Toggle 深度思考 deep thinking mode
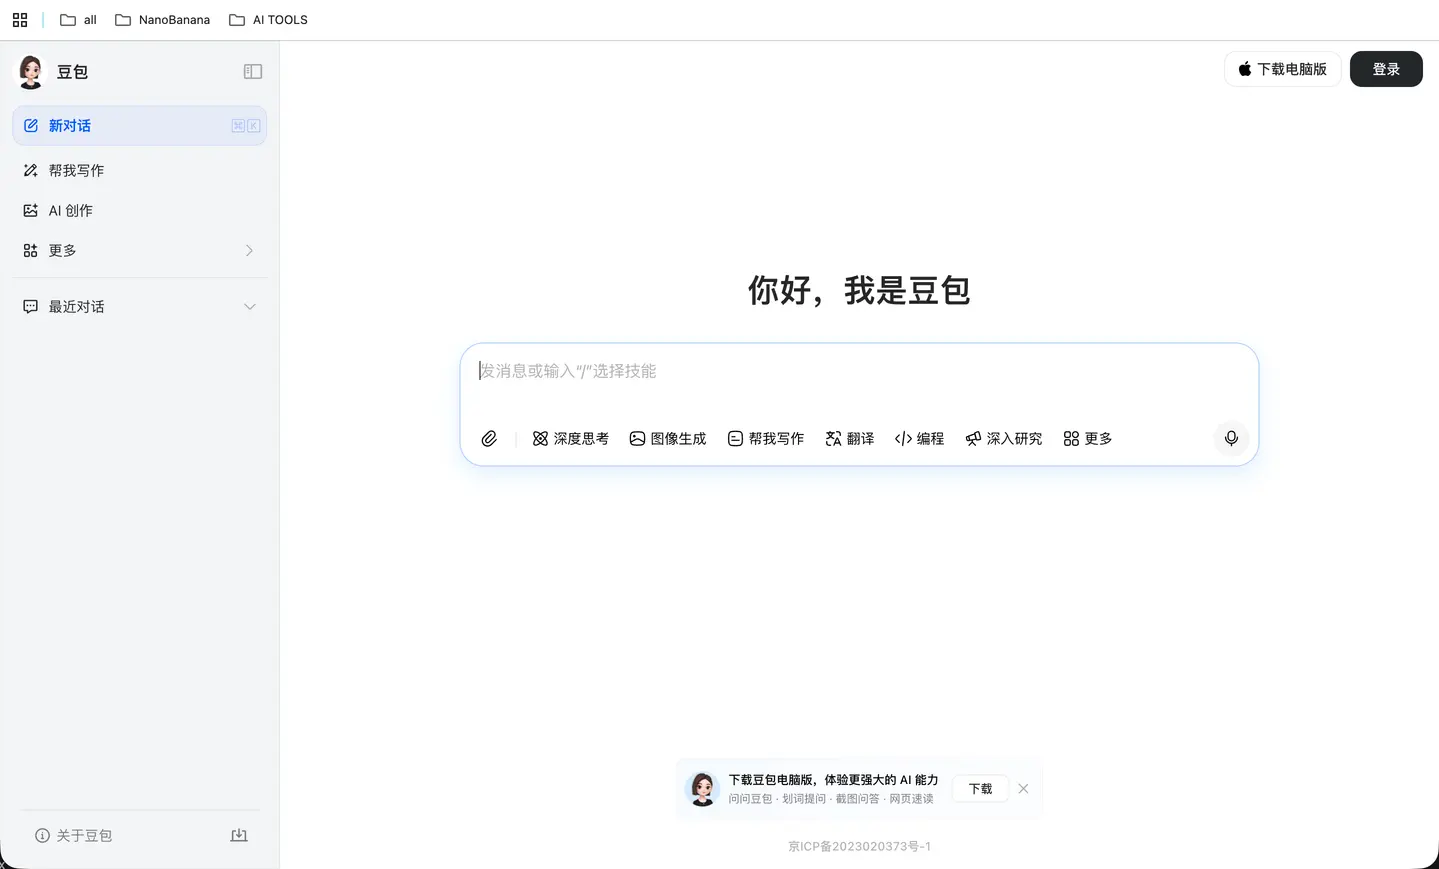 click(x=570, y=439)
